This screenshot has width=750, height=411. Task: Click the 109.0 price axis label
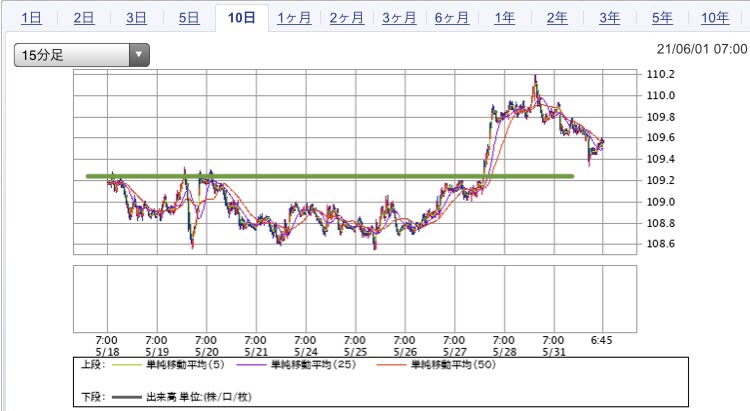point(661,202)
